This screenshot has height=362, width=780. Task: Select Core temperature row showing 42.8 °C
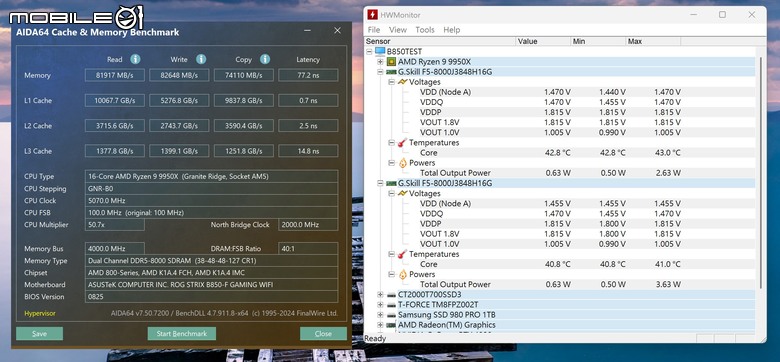[560, 153]
